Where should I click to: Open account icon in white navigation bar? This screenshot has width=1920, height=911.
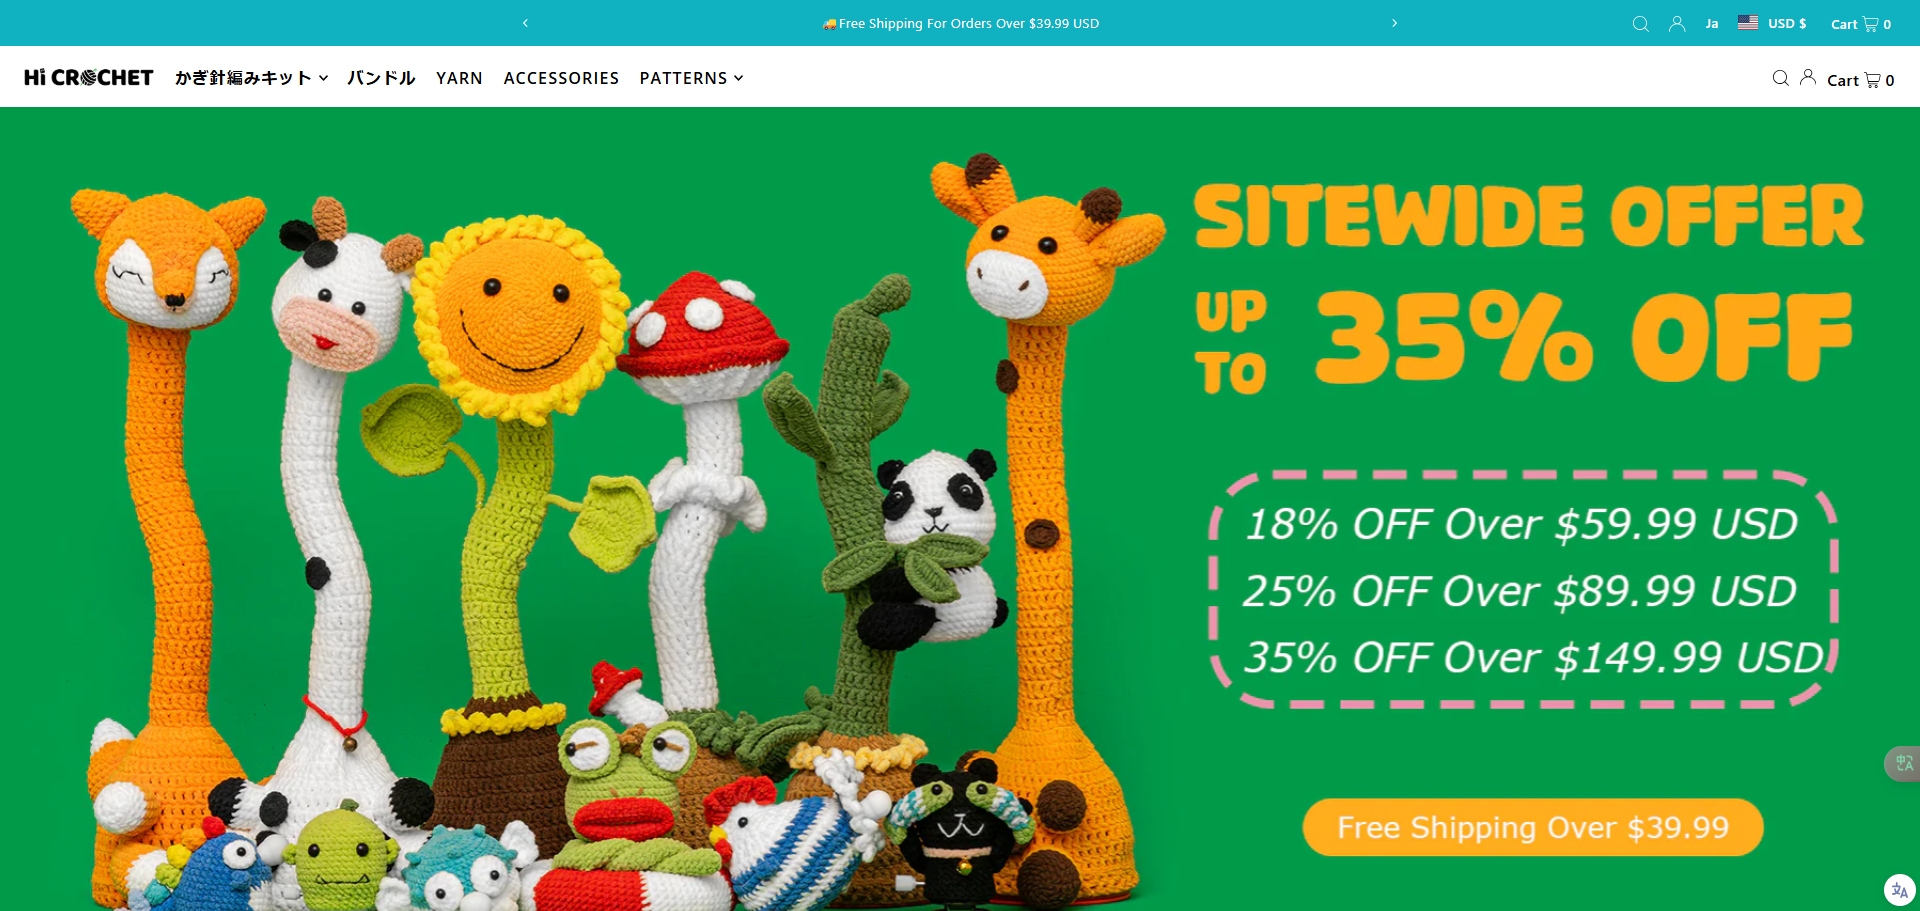1808,77
